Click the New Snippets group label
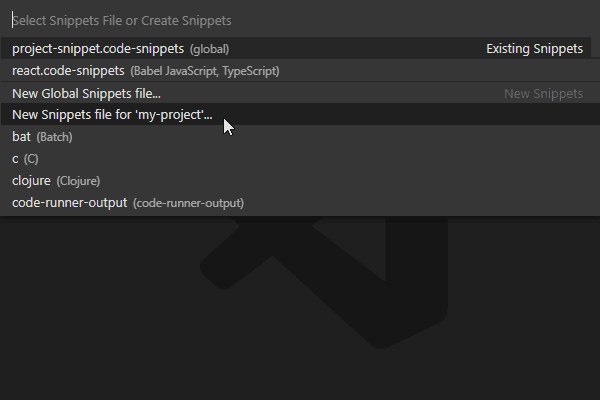The width and height of the screenshot is (600, 400). (543, 93)
